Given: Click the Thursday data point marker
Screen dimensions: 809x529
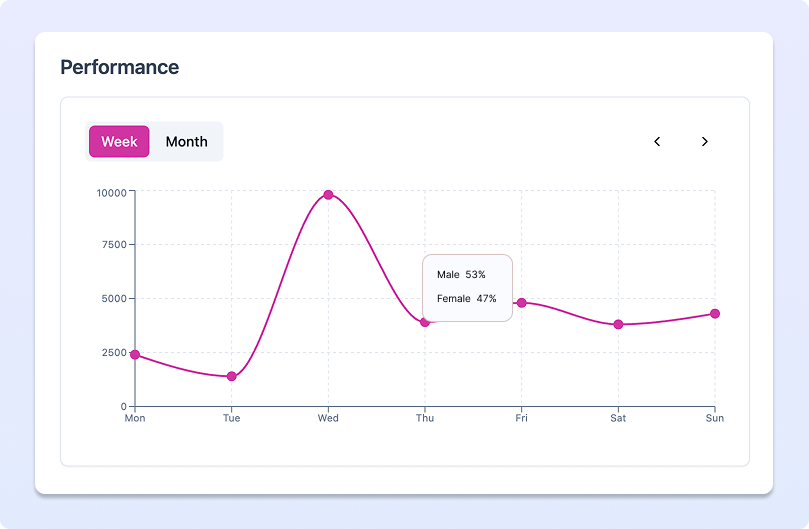Looking at the screenshot, I should pyautogui.click(x=424, y=322).
